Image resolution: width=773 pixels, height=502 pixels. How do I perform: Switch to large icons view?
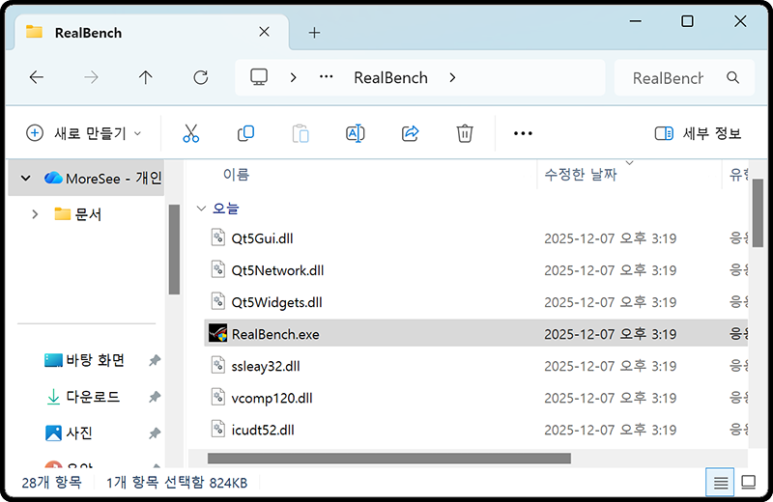(748, 482)
